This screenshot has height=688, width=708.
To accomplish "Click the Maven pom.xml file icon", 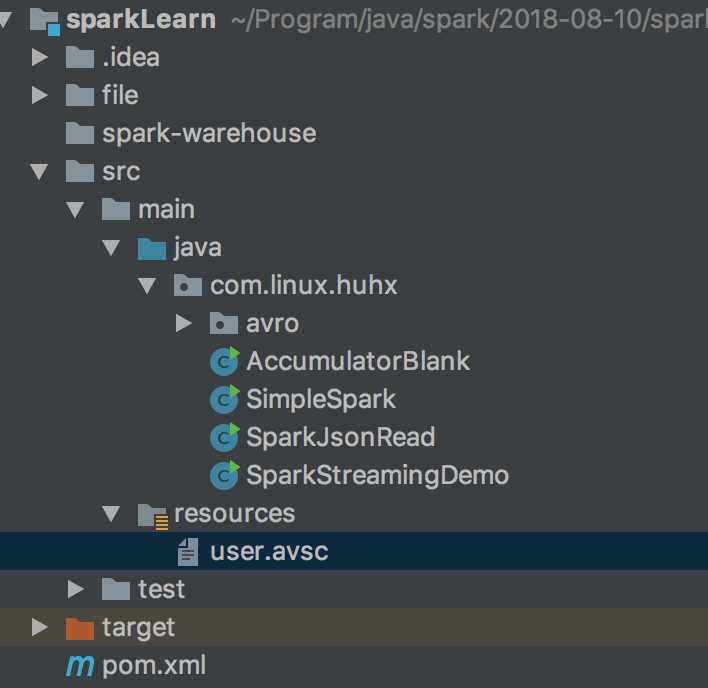I will 79,665.
